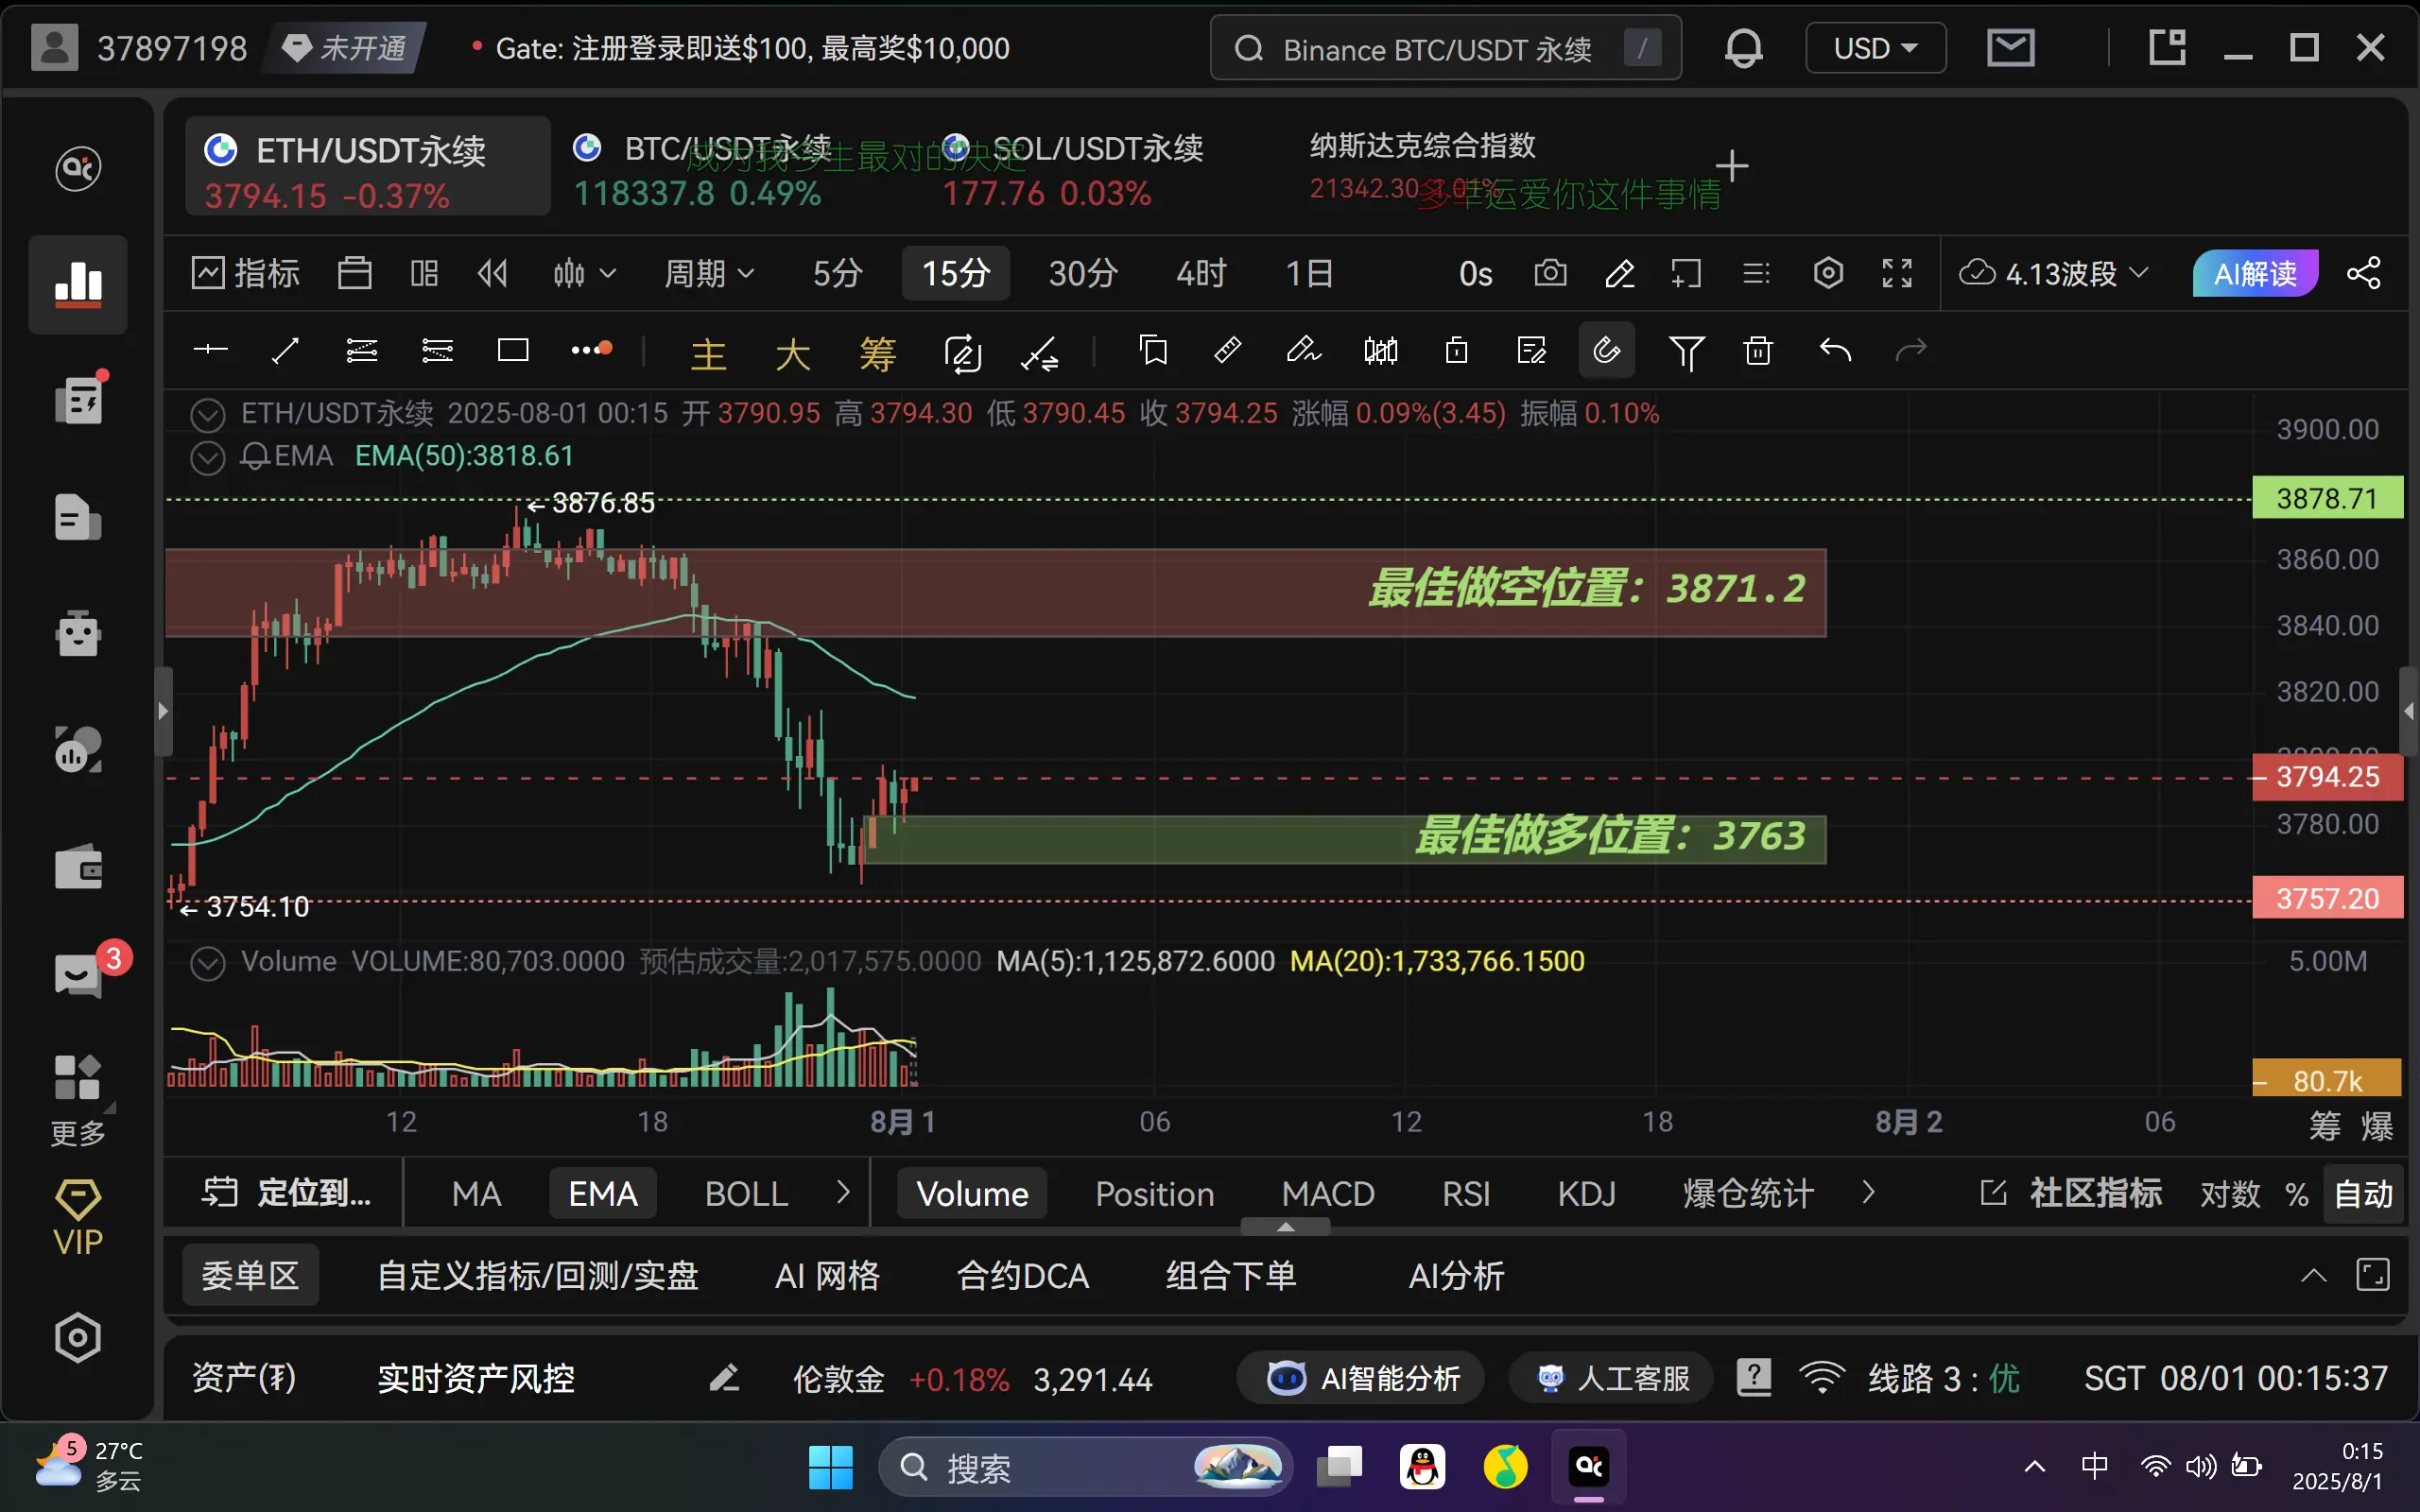Open the messages icon with 3 badge
Screen dimensions: 2420x1512
[x=80, y=973]
